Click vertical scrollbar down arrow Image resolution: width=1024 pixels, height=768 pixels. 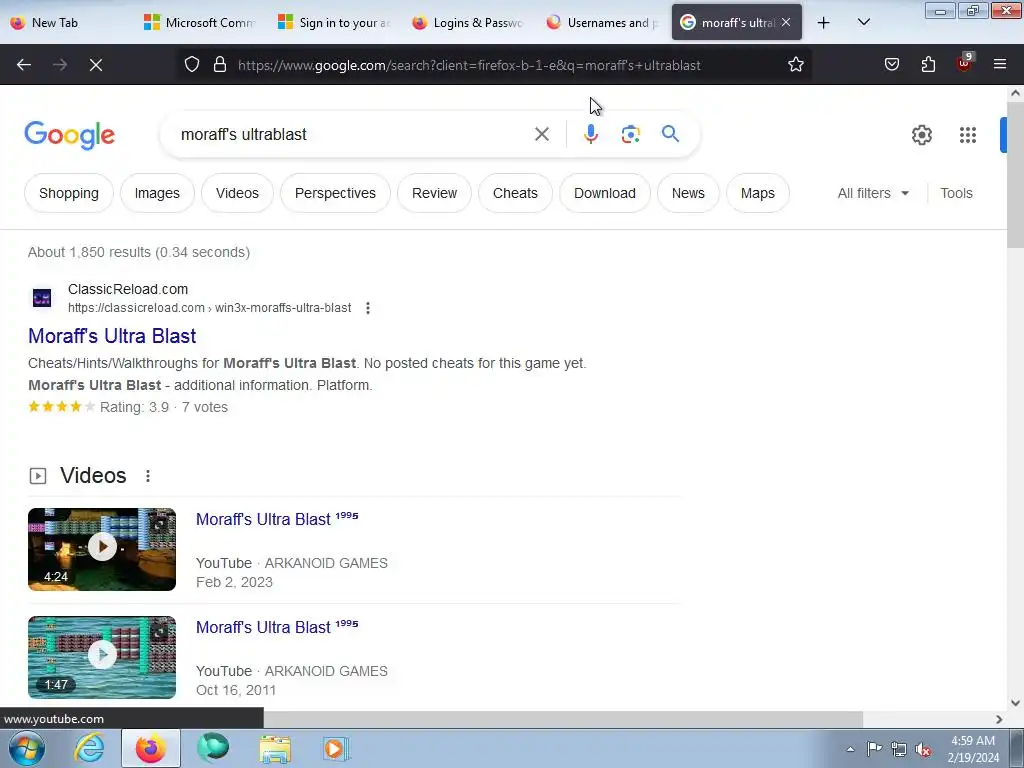tap(1015, 703)
